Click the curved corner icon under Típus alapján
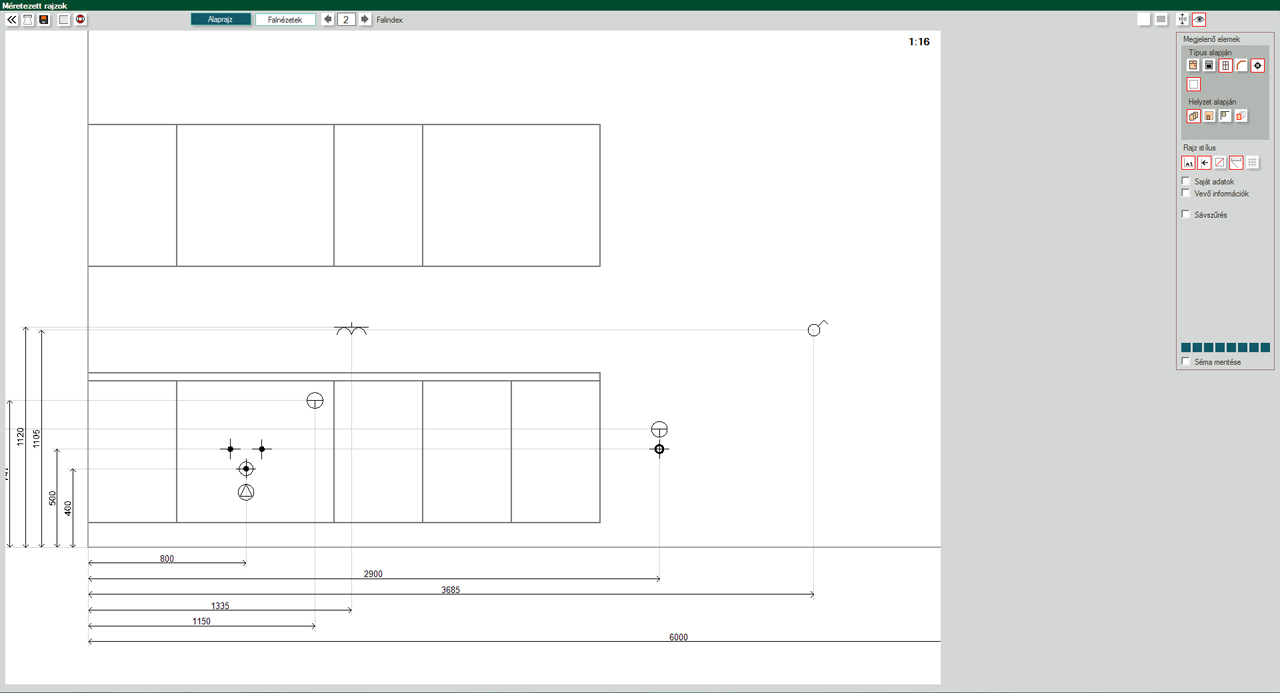 tap(1242, 66)
